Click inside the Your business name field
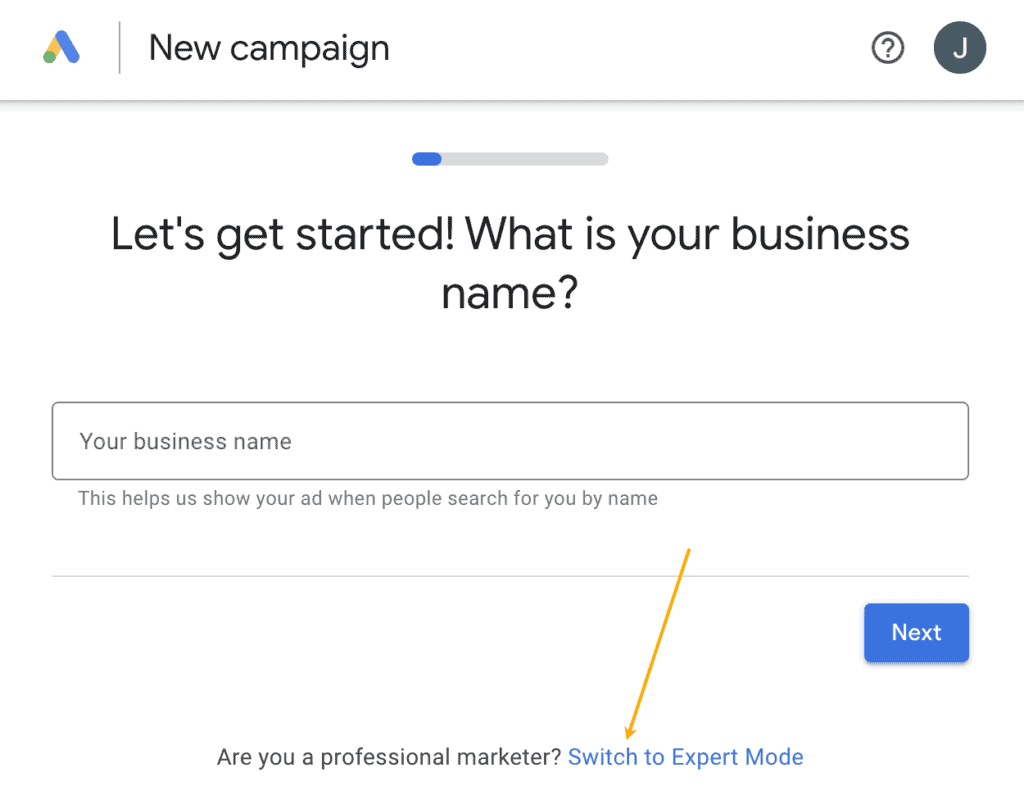This screenshot has width=1024, height=809. [510, 440]
